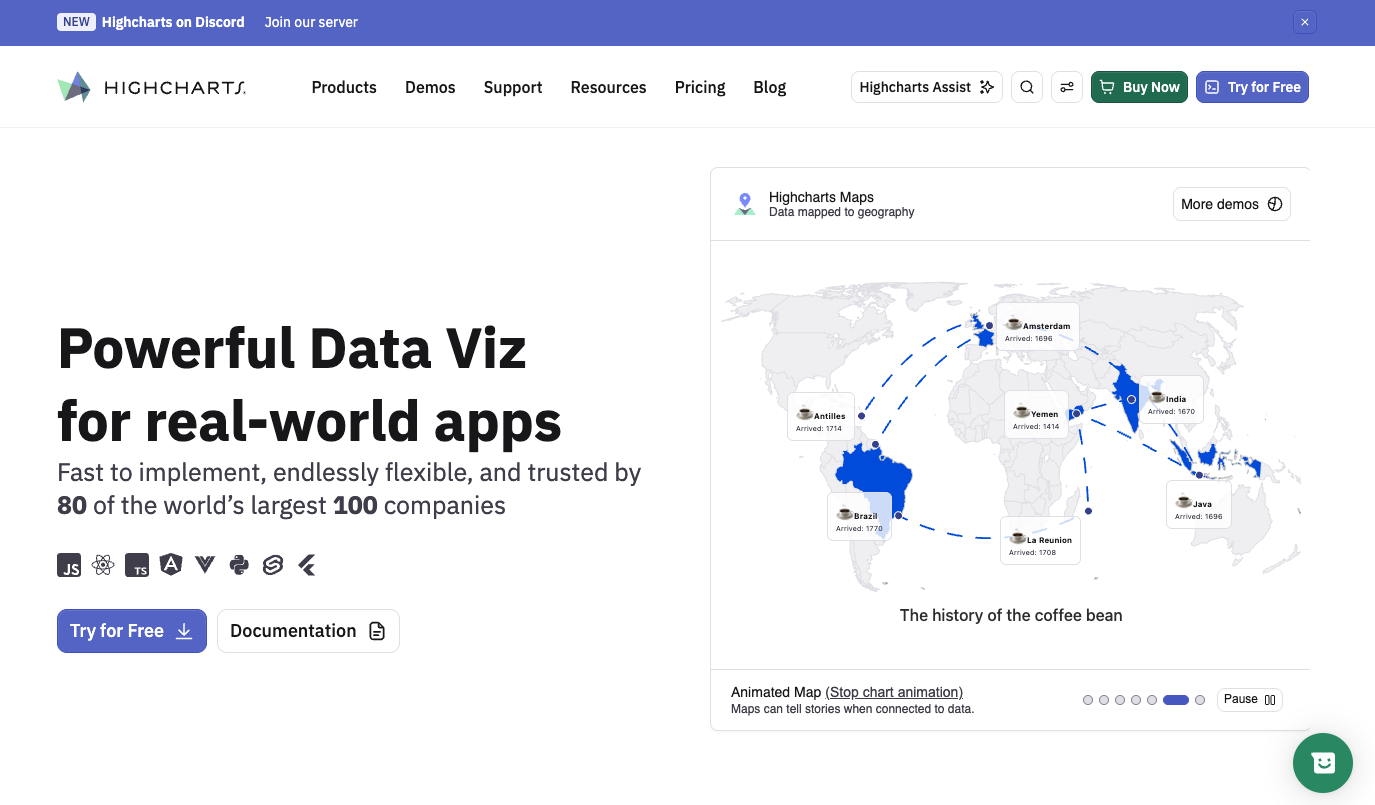Click the TypeScript framework icon
This screenshot has height=805, width=1375.
(x=137, y=565)
